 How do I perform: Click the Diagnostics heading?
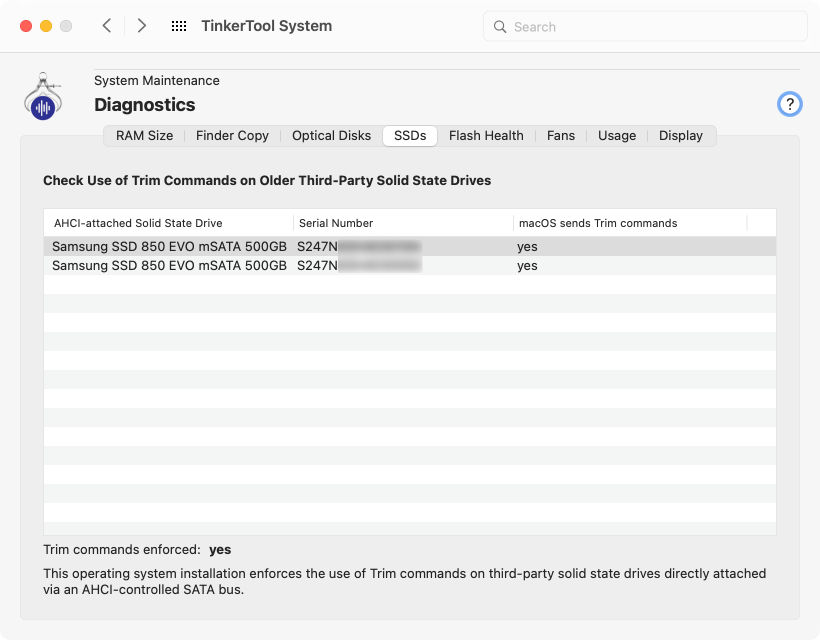144,105
